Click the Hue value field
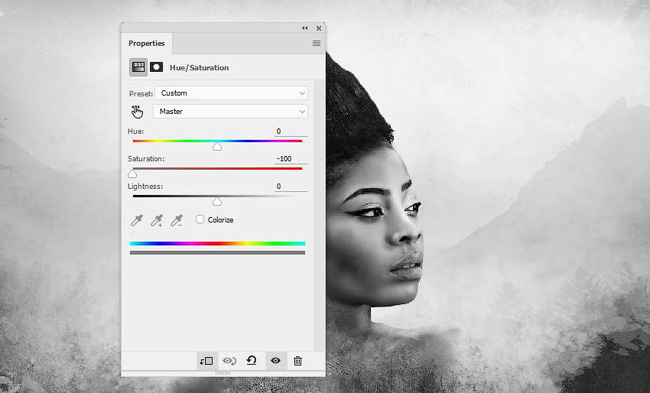 tap(291, 131)
